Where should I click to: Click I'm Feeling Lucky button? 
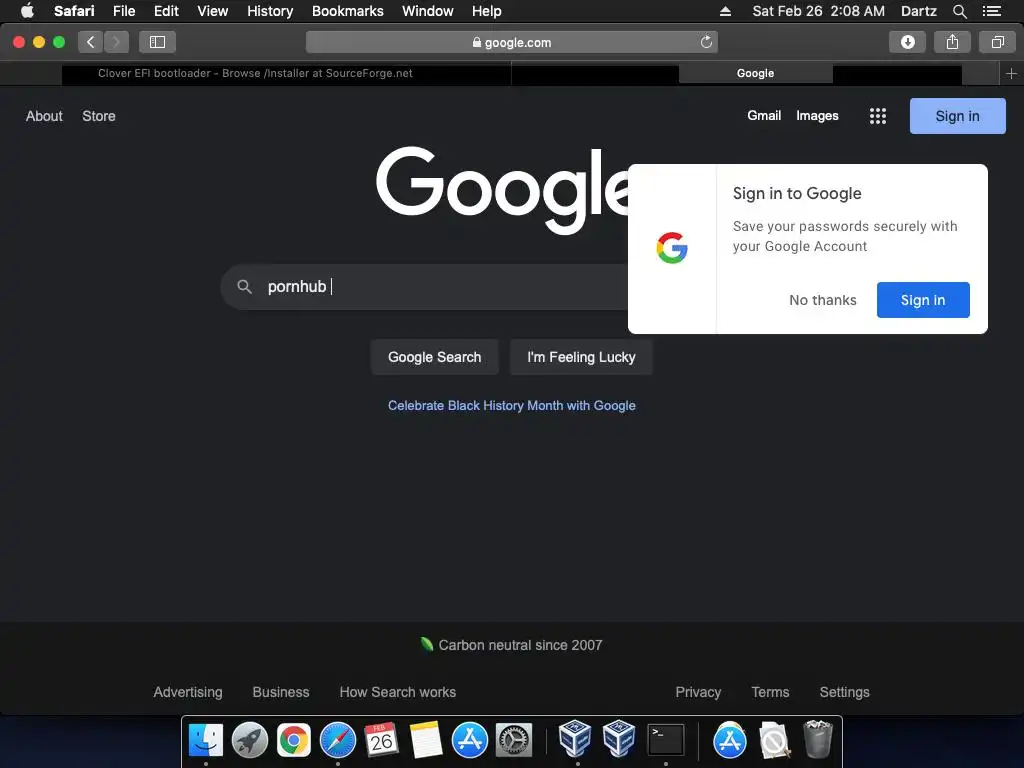click(x=581, y=357)
